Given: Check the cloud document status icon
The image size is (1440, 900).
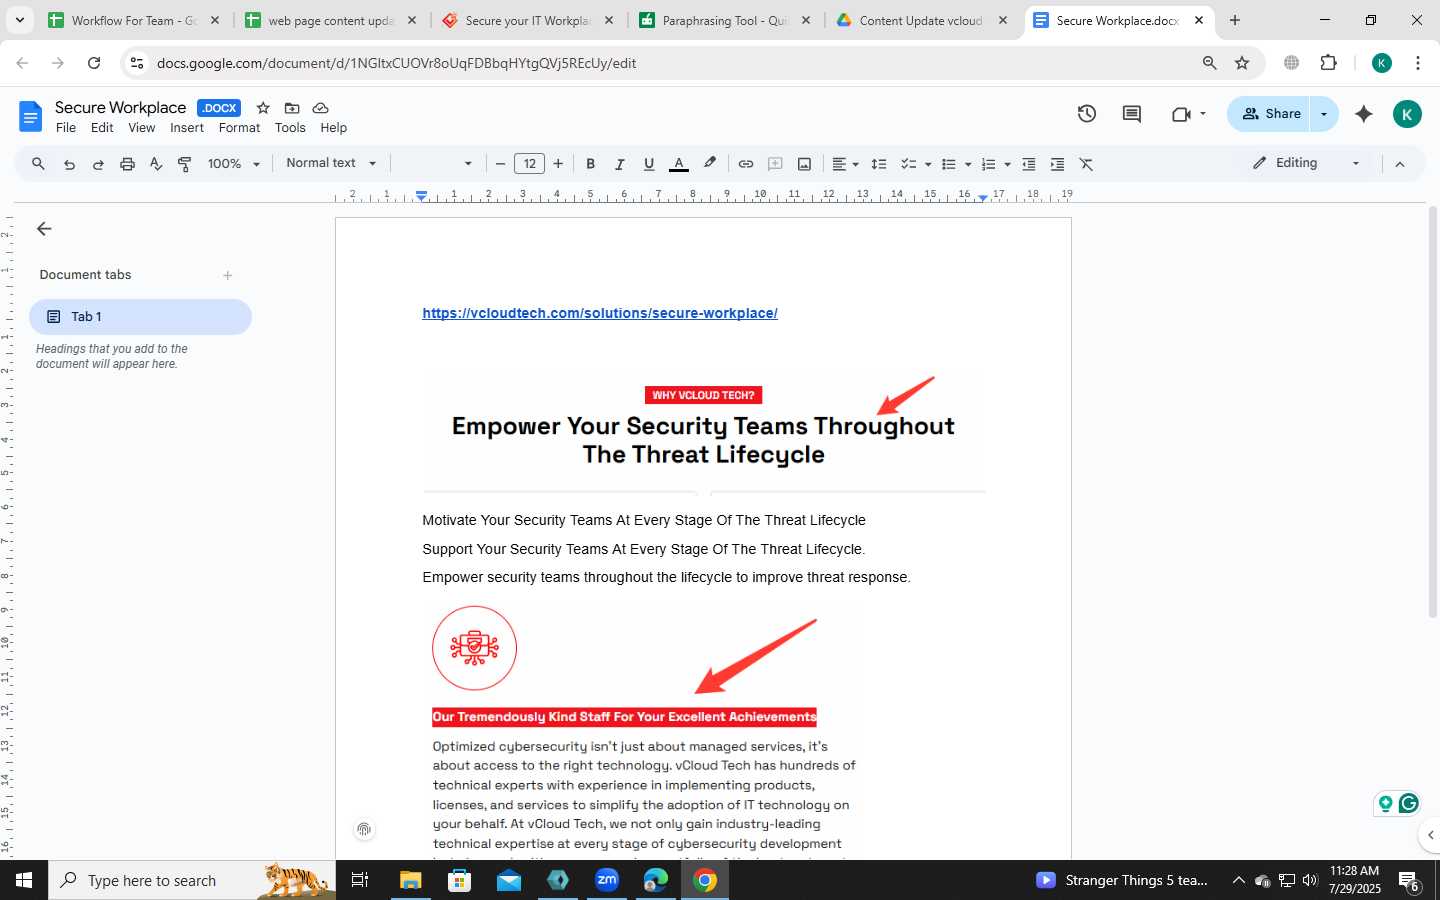Looking at the screenshot, I should (321, 108).
